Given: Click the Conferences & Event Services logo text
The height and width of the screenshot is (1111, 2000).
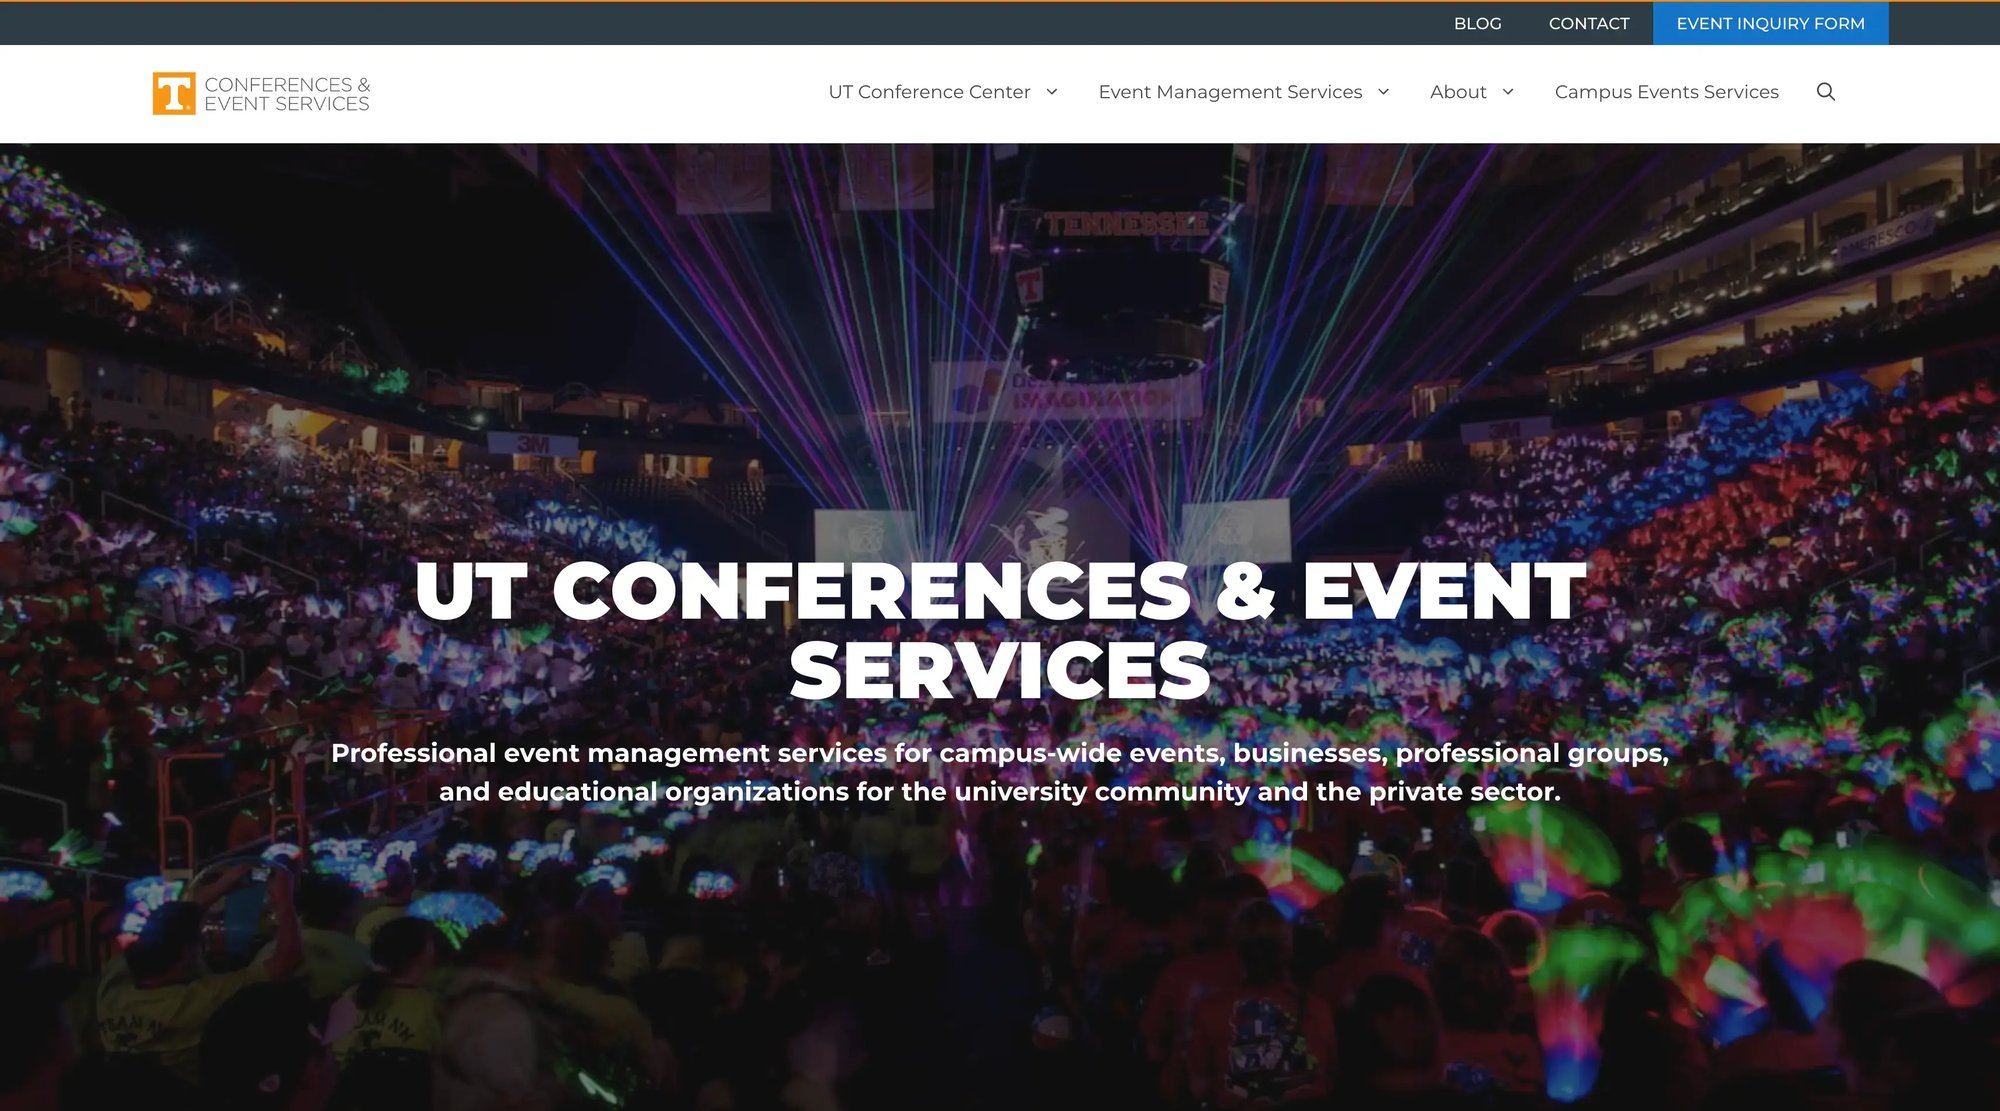Looking at the screenshot, I should pos(287,94).
